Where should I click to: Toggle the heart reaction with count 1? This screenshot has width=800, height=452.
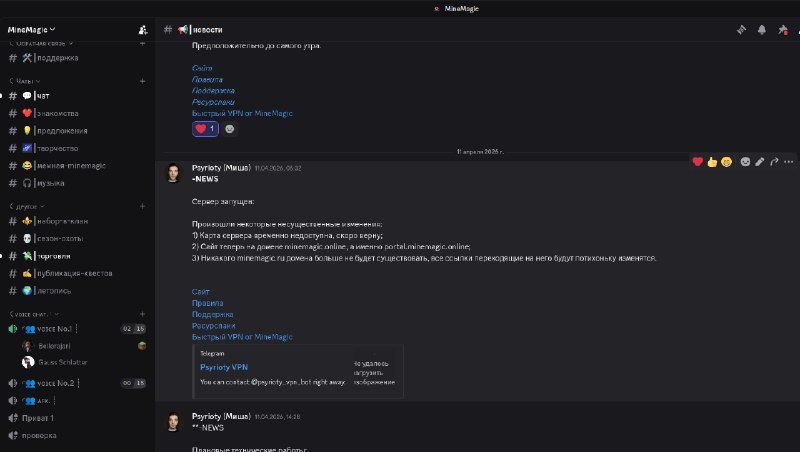(205, 129)
